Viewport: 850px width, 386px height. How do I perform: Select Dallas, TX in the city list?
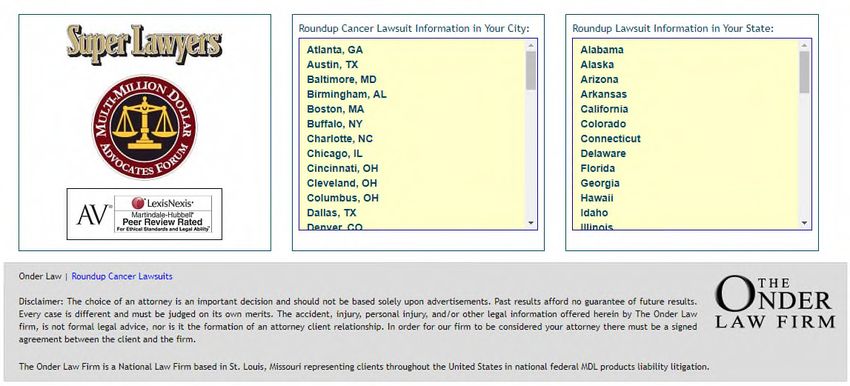coord(331,213)
